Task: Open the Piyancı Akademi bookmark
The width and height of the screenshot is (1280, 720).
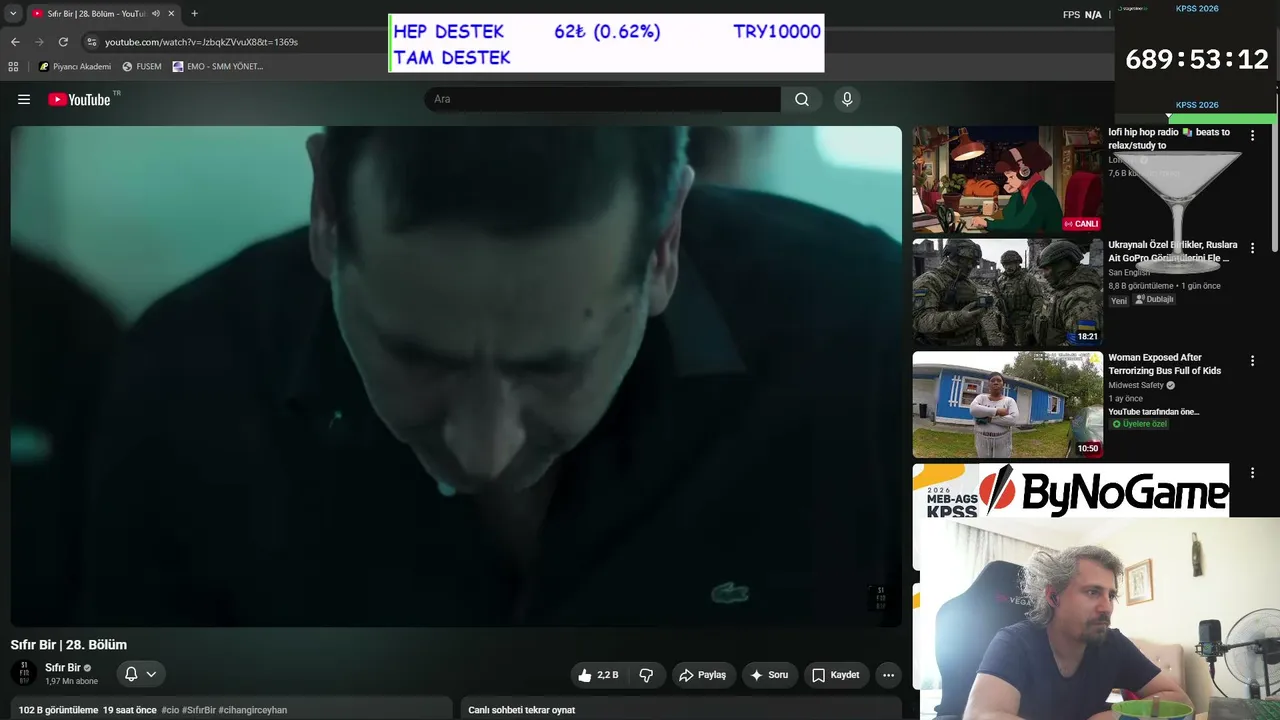Action: 75,67
